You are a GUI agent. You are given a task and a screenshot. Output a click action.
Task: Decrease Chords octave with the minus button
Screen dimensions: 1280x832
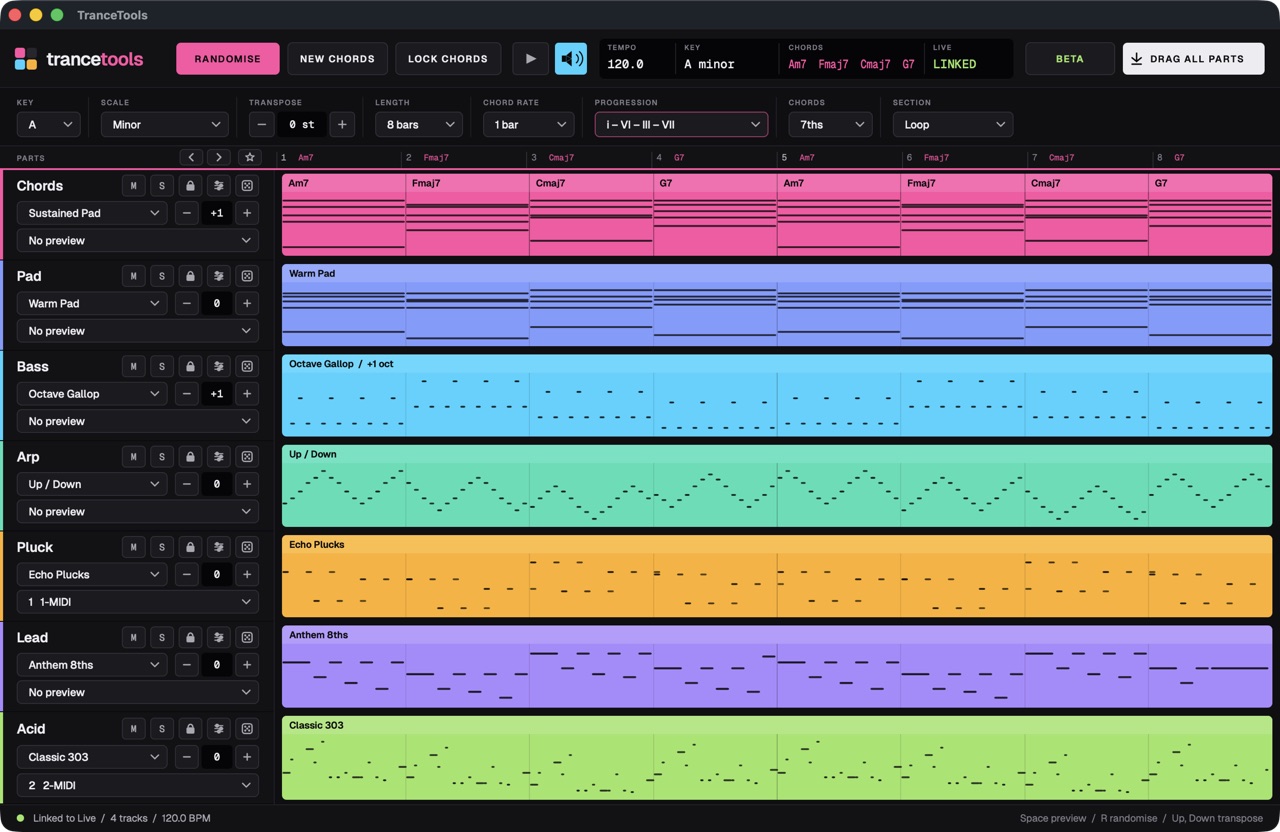186,213
